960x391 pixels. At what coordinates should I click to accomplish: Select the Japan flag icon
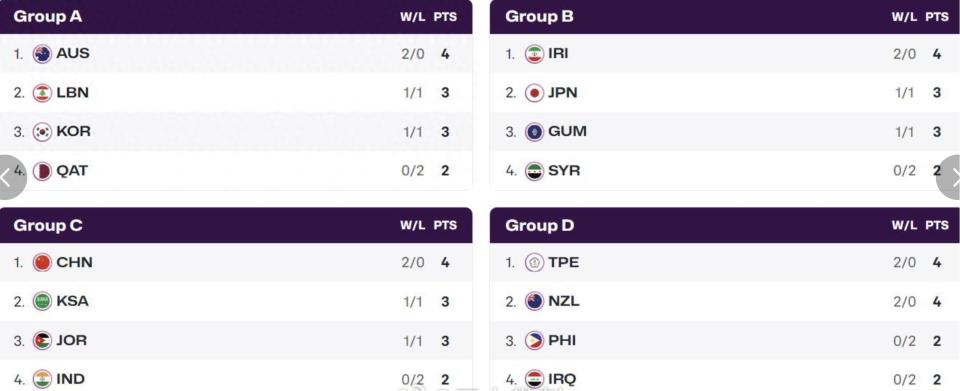pyautogui.click(x=534, y=93)
